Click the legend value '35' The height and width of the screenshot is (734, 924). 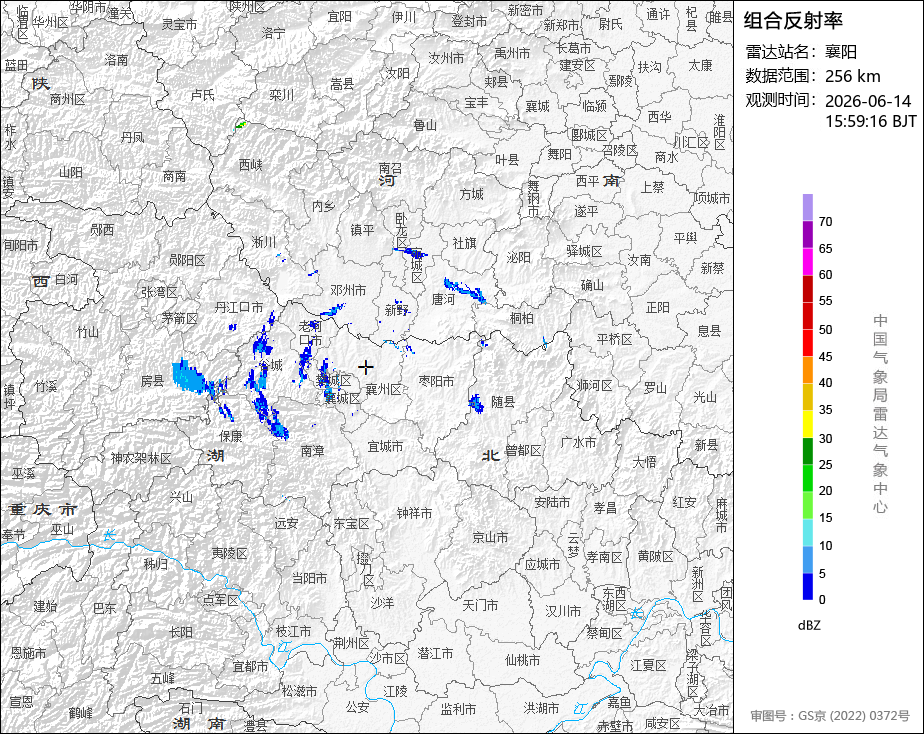[826, 409]
